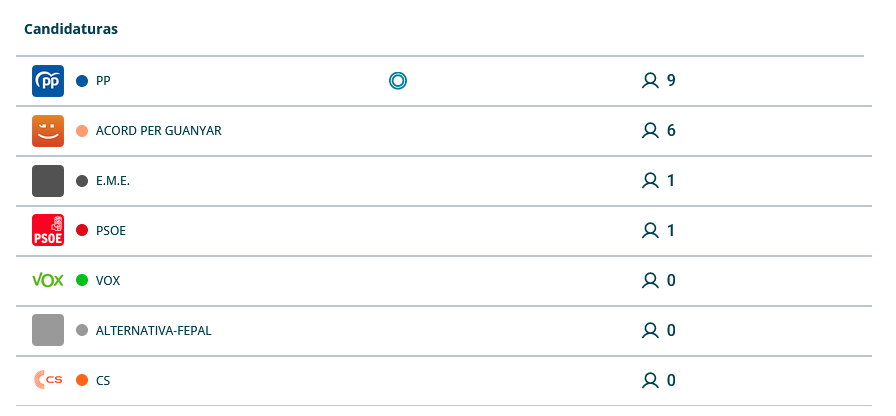Click the PSOE seat count of 1
The height and width of the screenshot is (416, 896).
tap(671, 231)
